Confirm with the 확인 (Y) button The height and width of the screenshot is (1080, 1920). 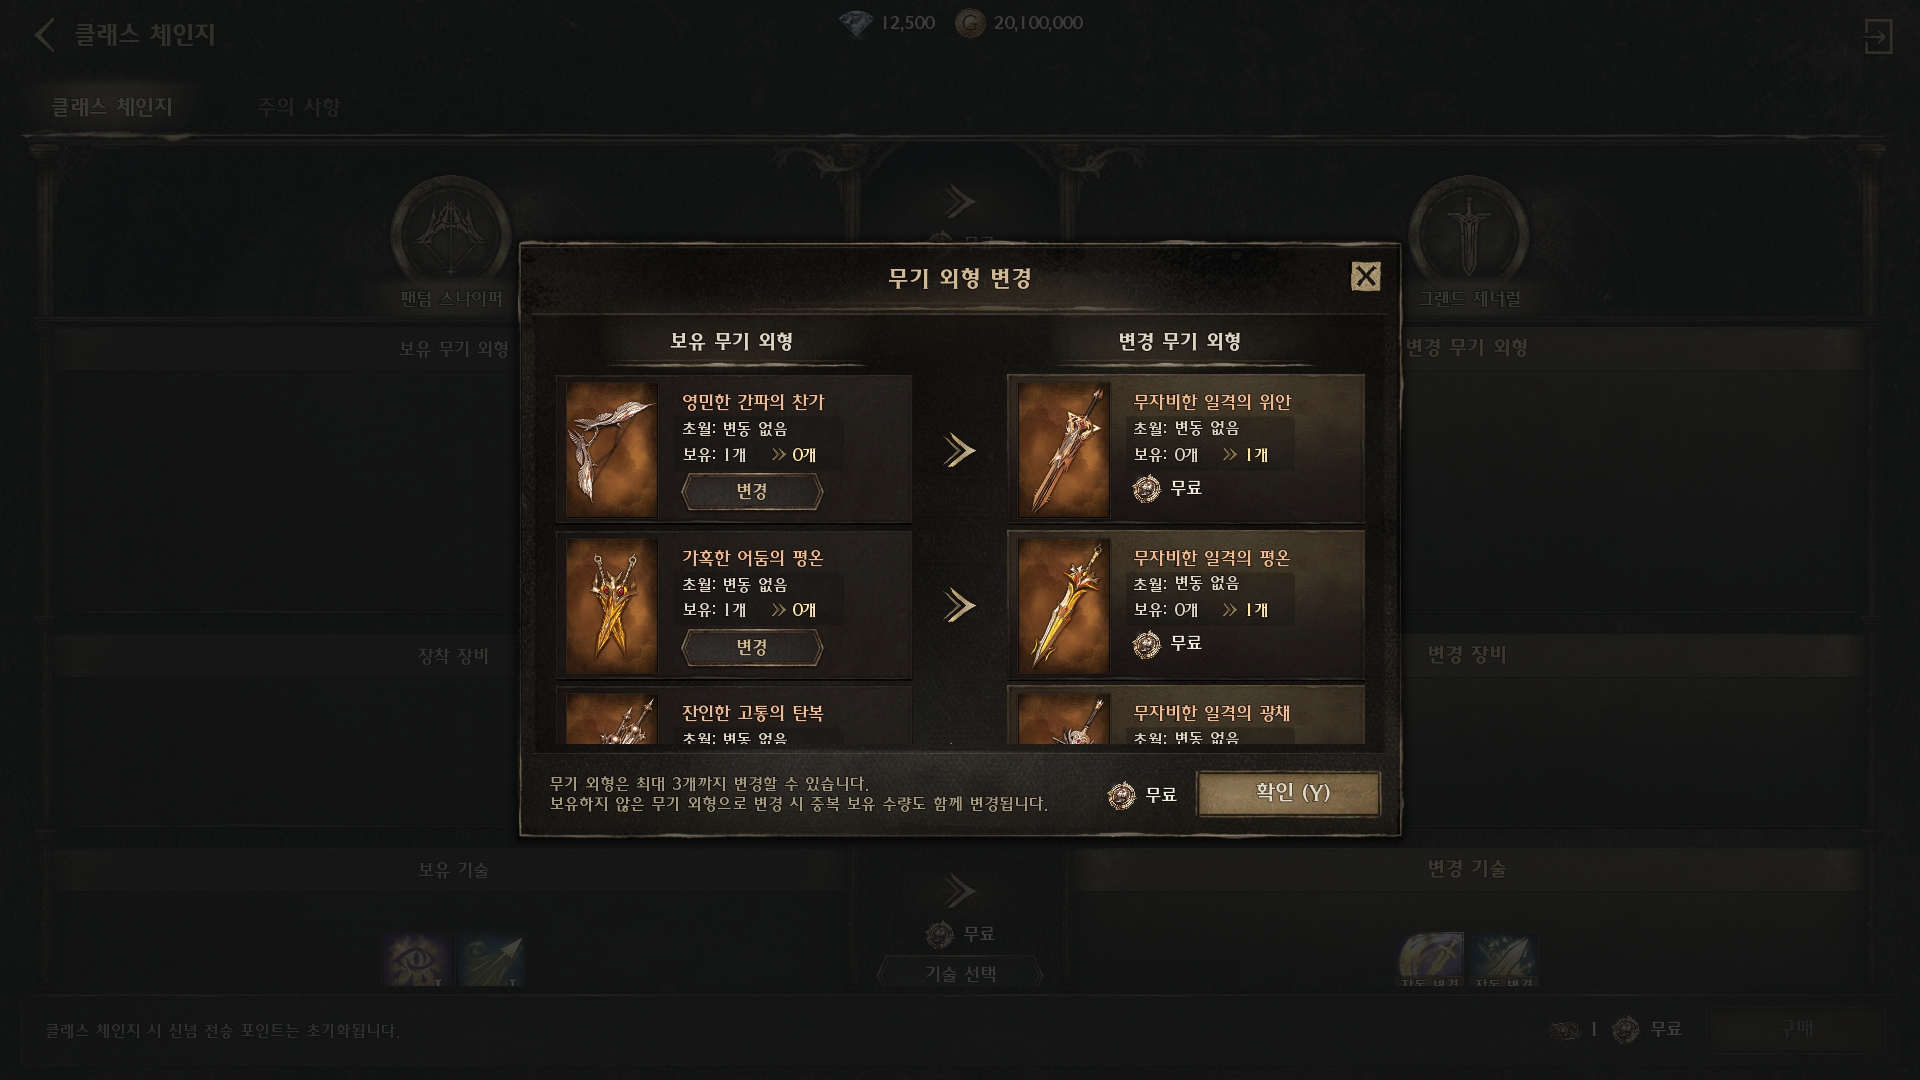[1289, 793]
